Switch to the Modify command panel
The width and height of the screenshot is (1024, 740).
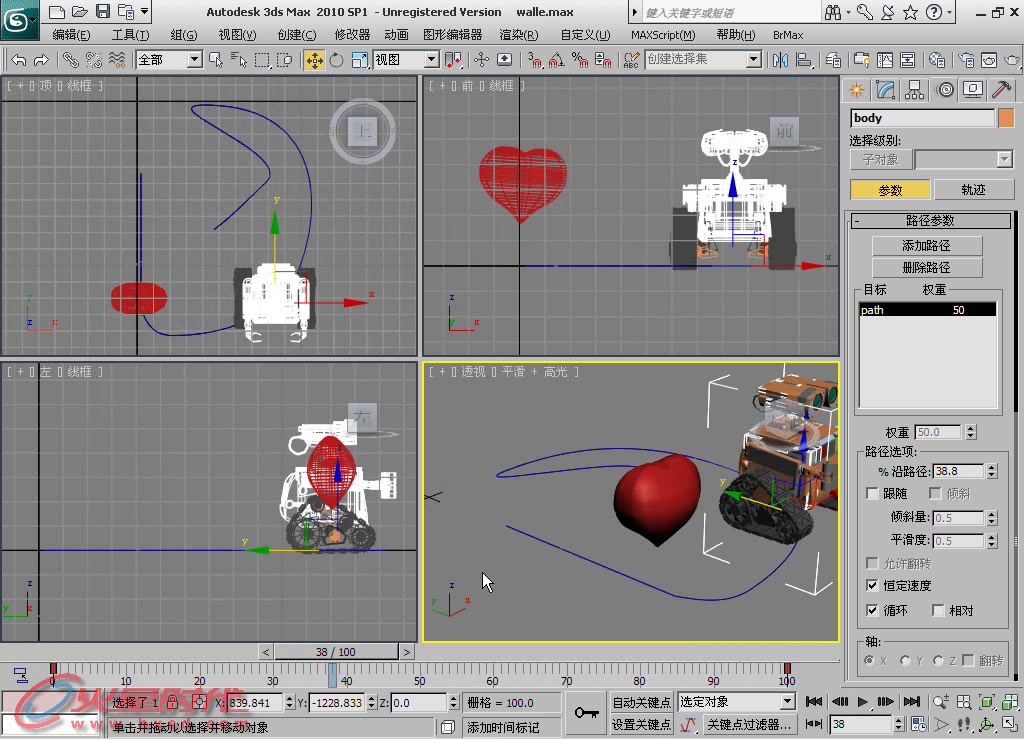885,89
